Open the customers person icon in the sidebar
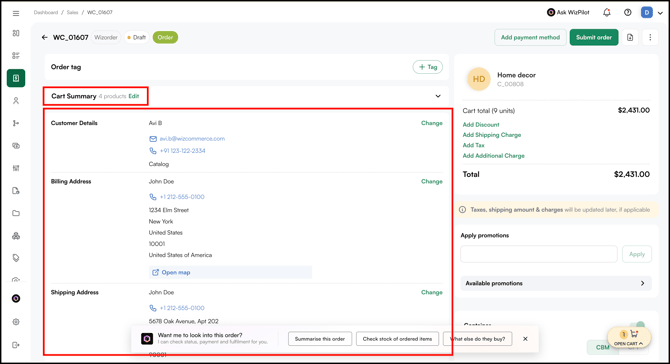Image resolution: width=670 pixels, height=364 pixels. pyautogui.click(x=16, y=101)
